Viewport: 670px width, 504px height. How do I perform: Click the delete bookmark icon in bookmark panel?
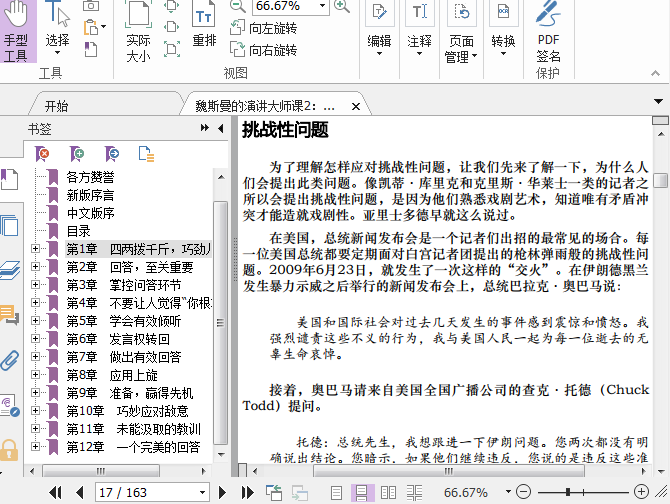click(43, 153)
